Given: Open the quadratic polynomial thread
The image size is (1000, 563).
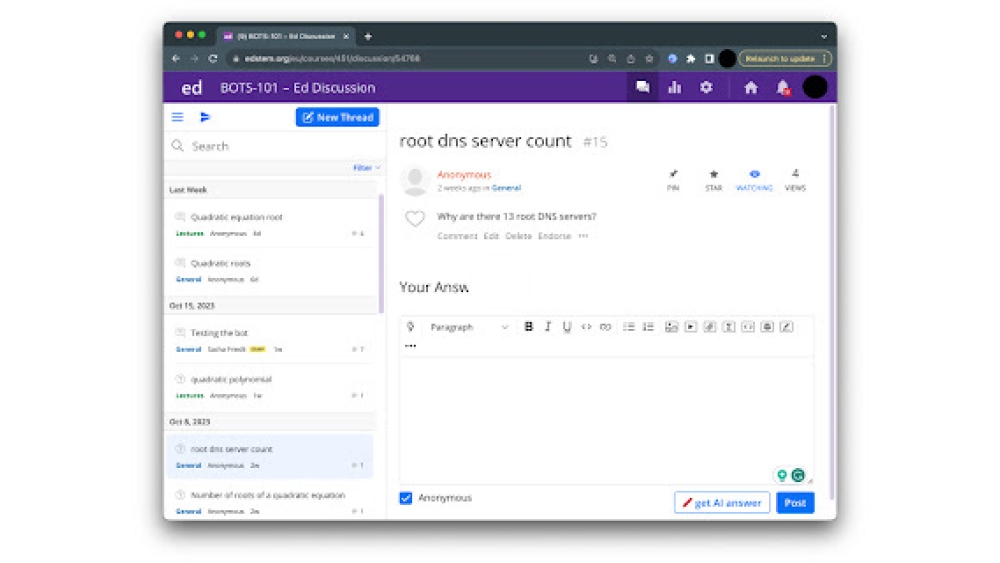Looking at the screenshot, I should [270, 386].
